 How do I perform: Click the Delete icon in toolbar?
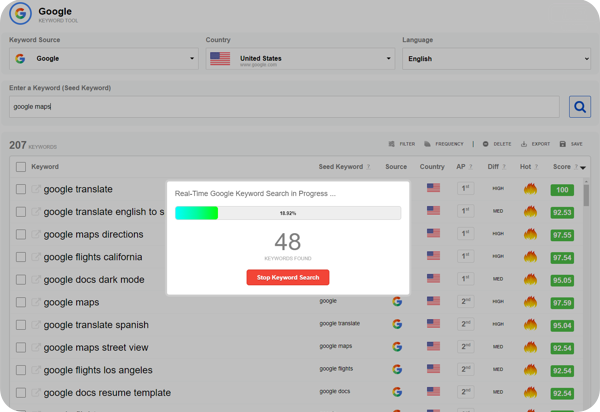tap(485, 144)
